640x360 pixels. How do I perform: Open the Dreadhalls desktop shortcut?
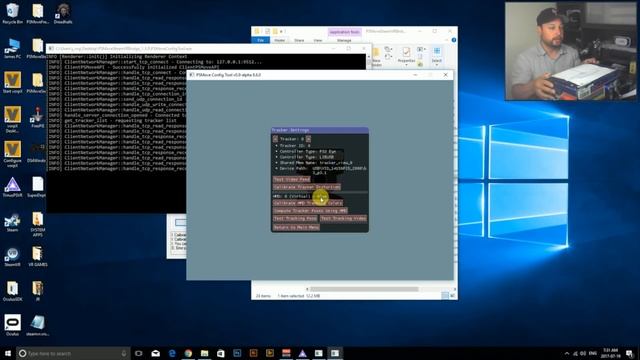click(x=63, y=14)
